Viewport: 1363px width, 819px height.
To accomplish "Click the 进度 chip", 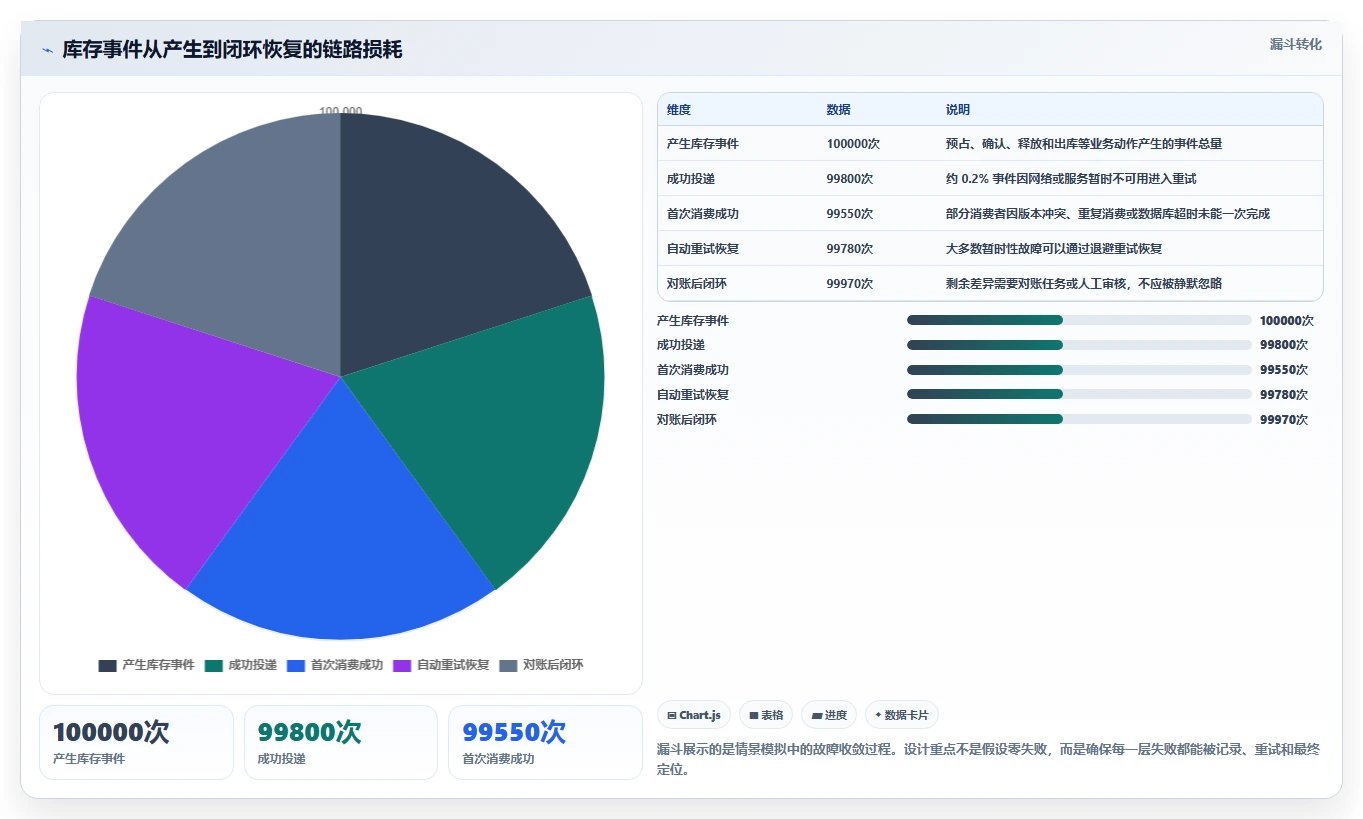I will (829, 715).
